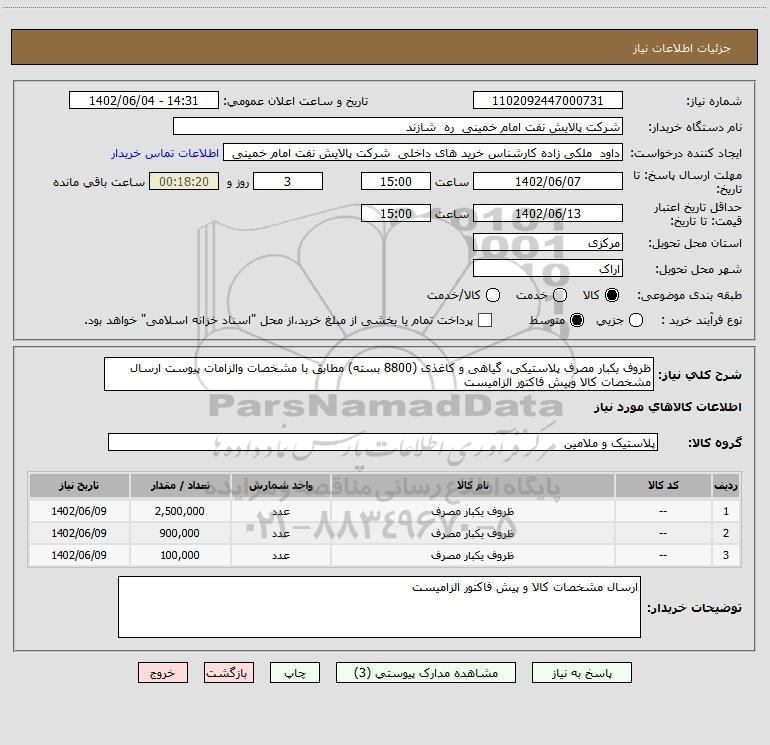Open اطلاعات تماس خریدار link
Screen dimensions: 770x745
pos(165,153)
